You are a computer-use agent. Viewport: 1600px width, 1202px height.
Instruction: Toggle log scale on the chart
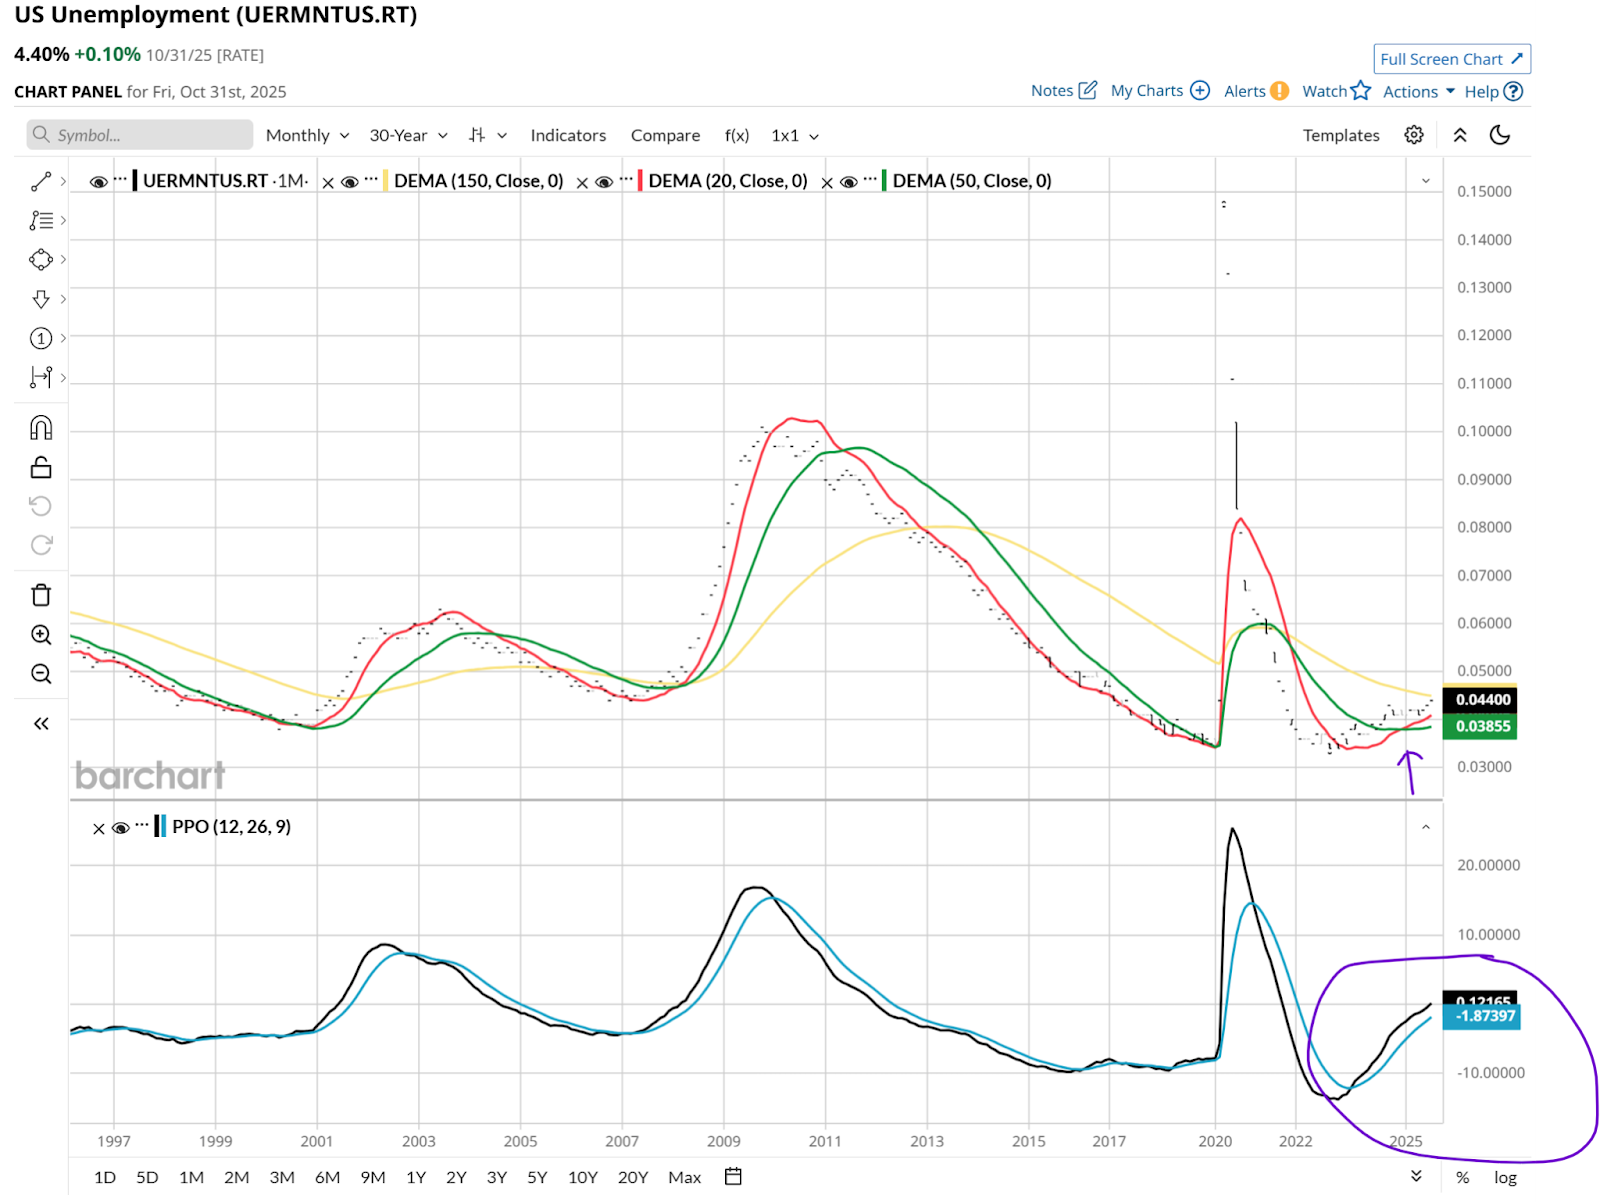[1505, 1178]
